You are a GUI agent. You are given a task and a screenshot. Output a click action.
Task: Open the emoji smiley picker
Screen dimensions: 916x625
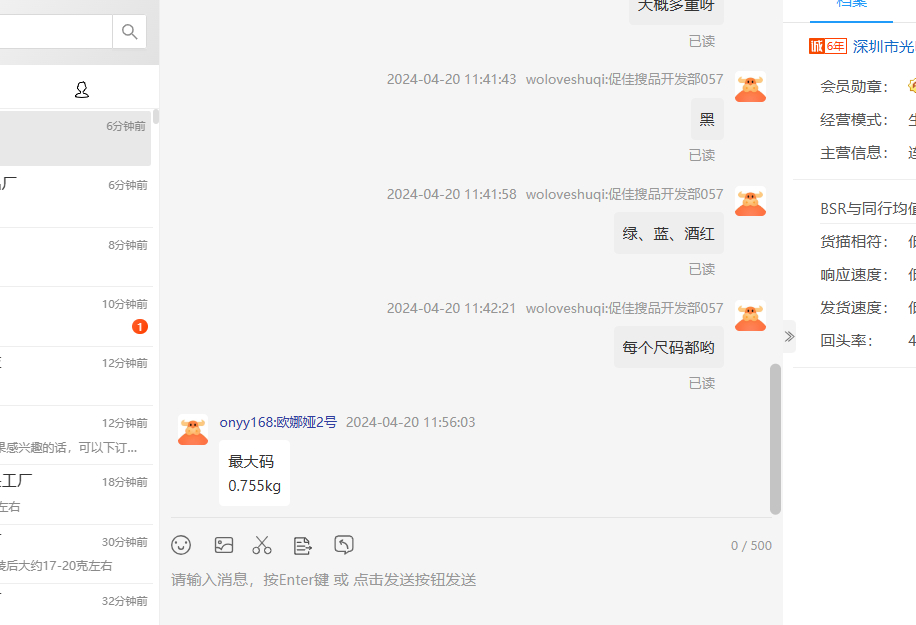pyautogui.click(x=181, y=545)
